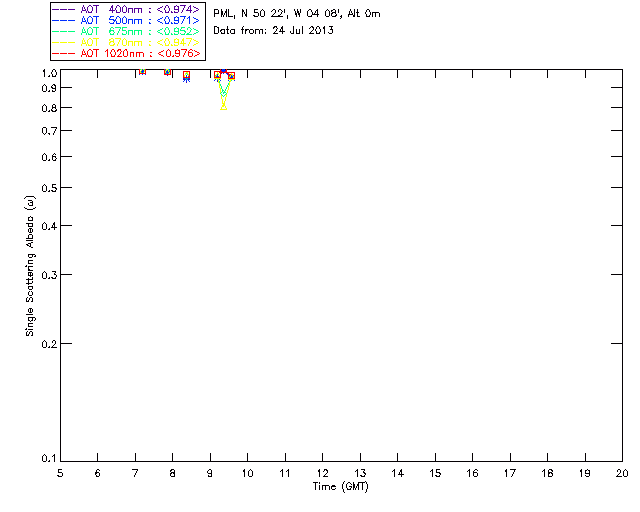Click the 0.2 tick label on y-axis
The width and height of the screenshot is (640, 512).
pos(49,344)
